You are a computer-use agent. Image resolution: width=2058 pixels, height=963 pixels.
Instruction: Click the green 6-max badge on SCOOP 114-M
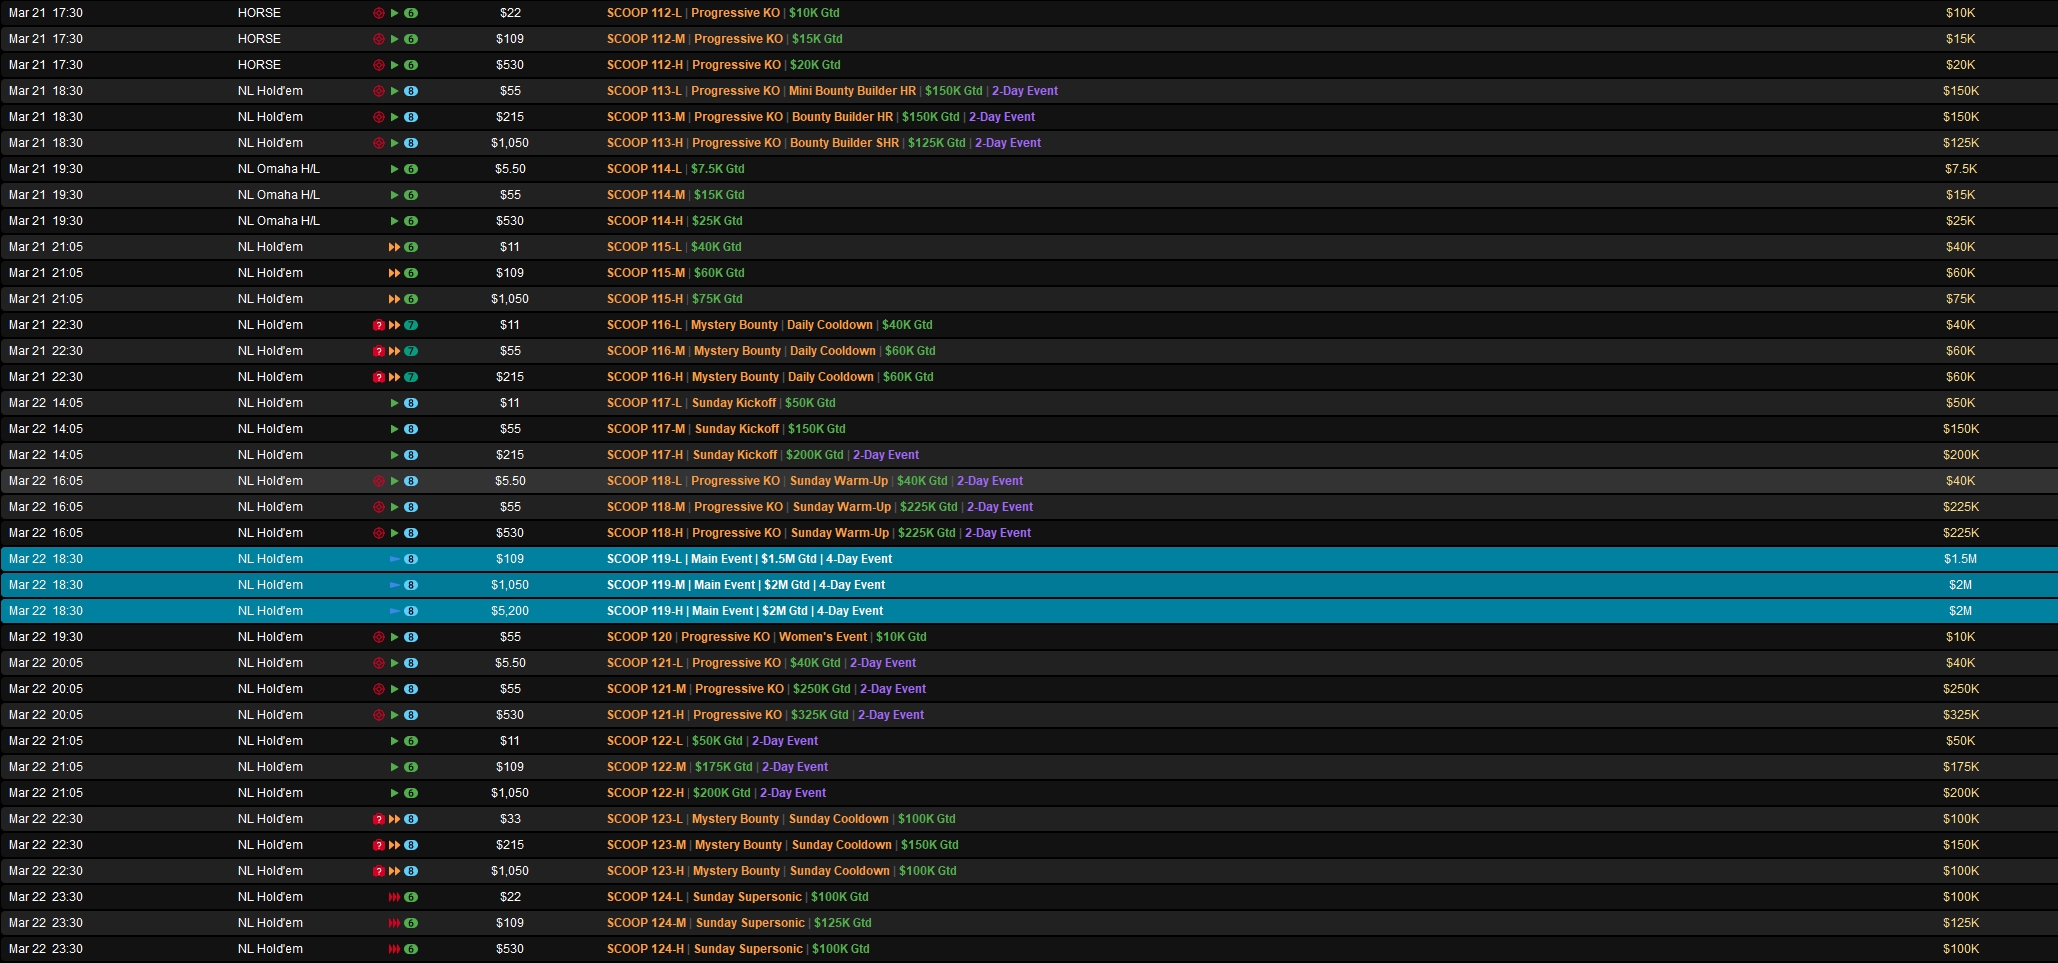click(411, 195)
